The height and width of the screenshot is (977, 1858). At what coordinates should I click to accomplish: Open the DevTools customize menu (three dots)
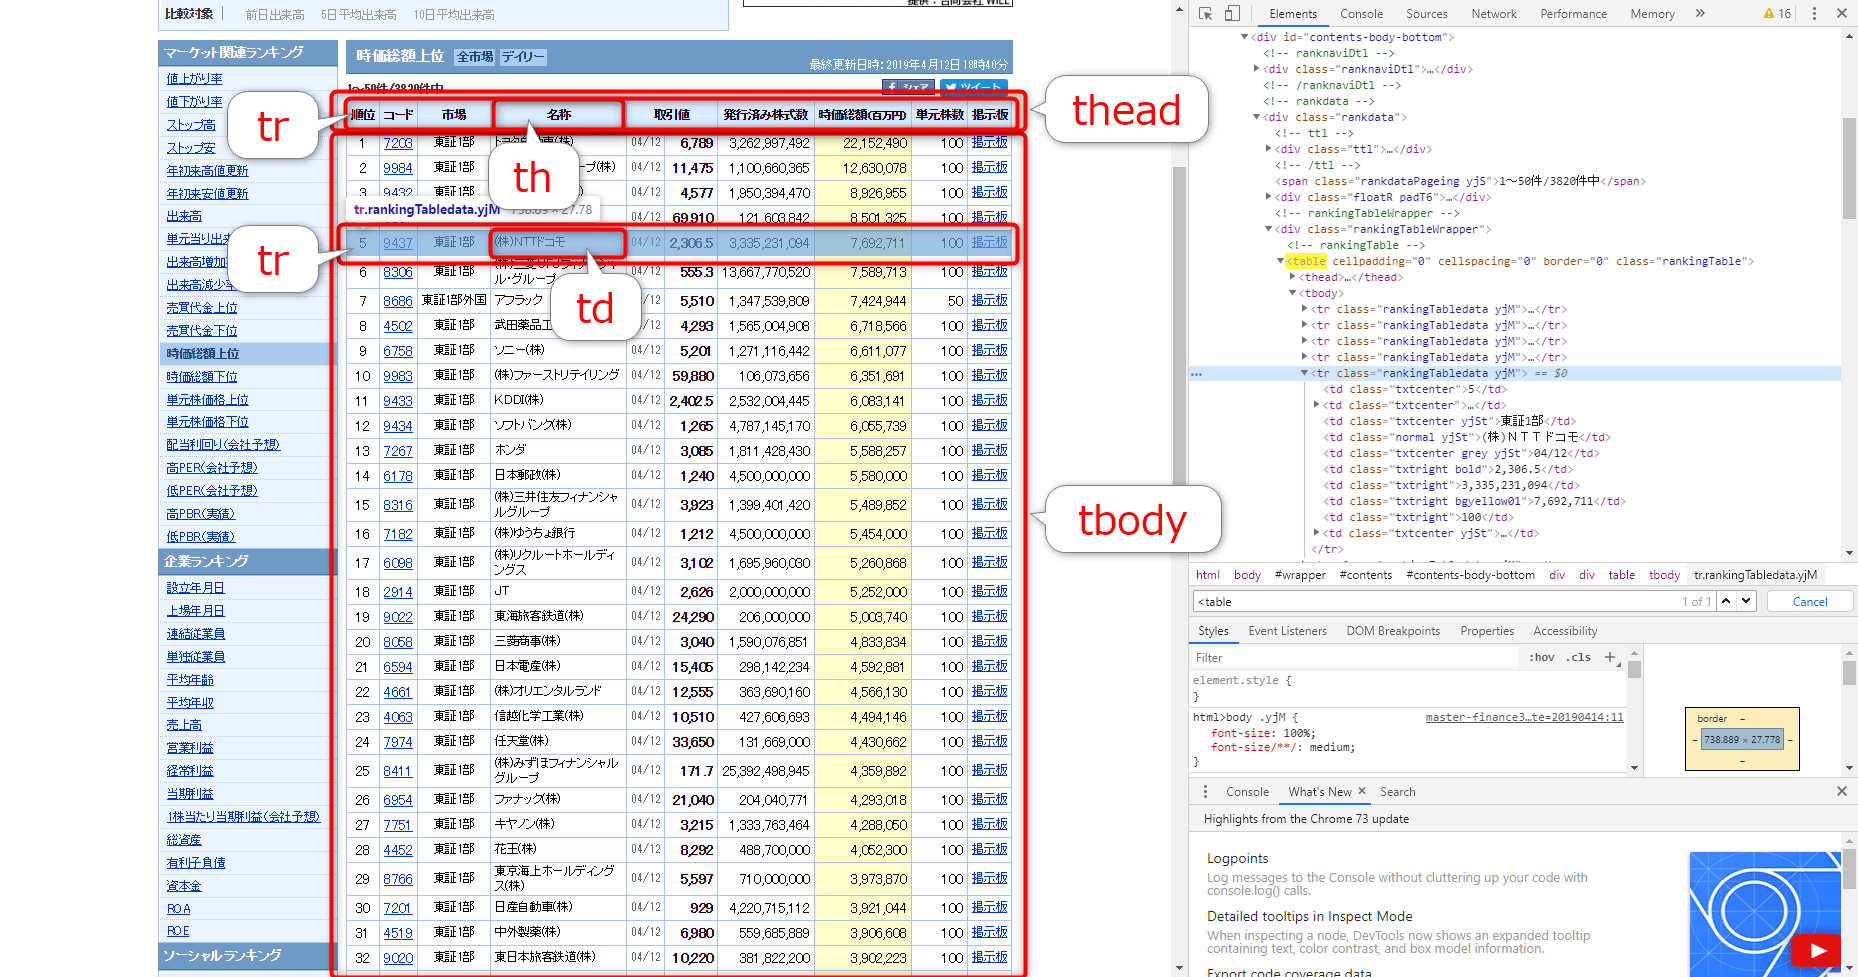point(1815,13)
